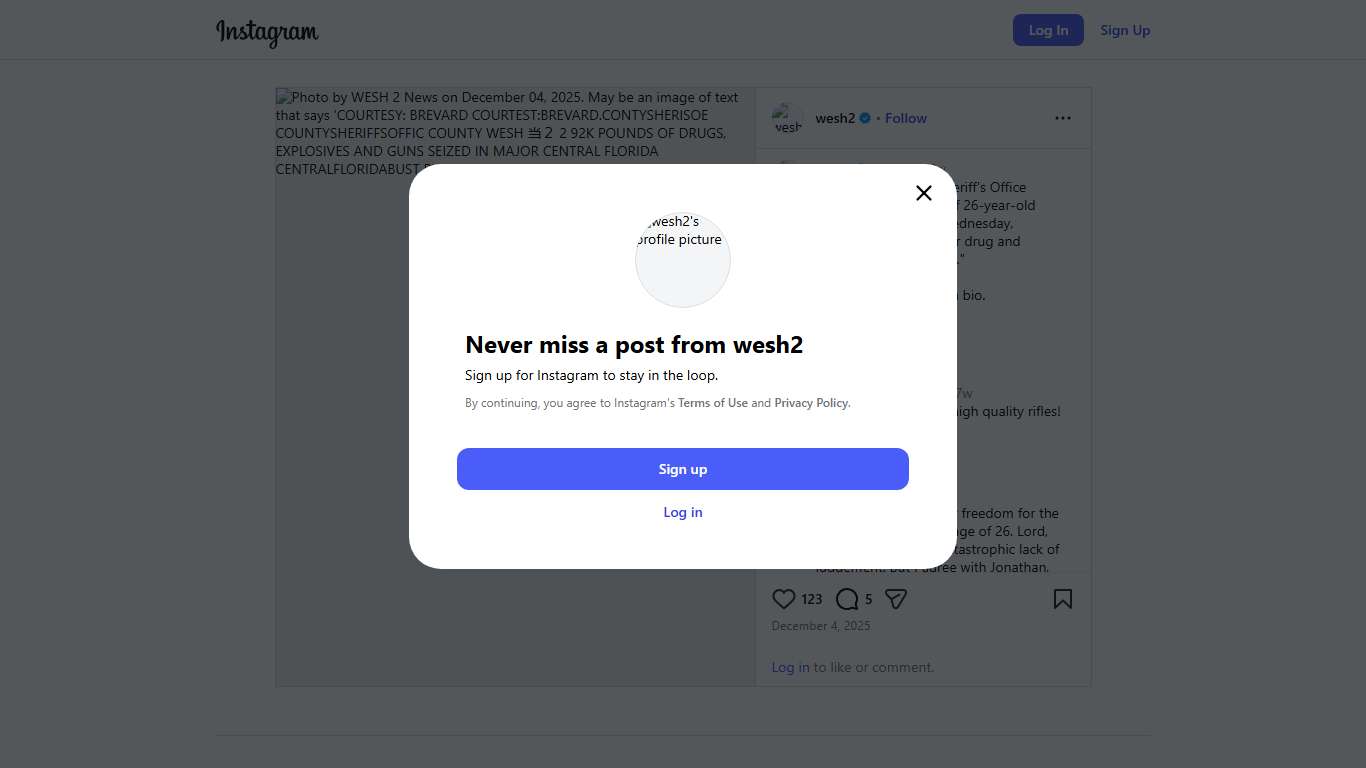1366x768 pixels.
Task: Click the verified badge next to wesh2
Action: [x=865, y=118]
